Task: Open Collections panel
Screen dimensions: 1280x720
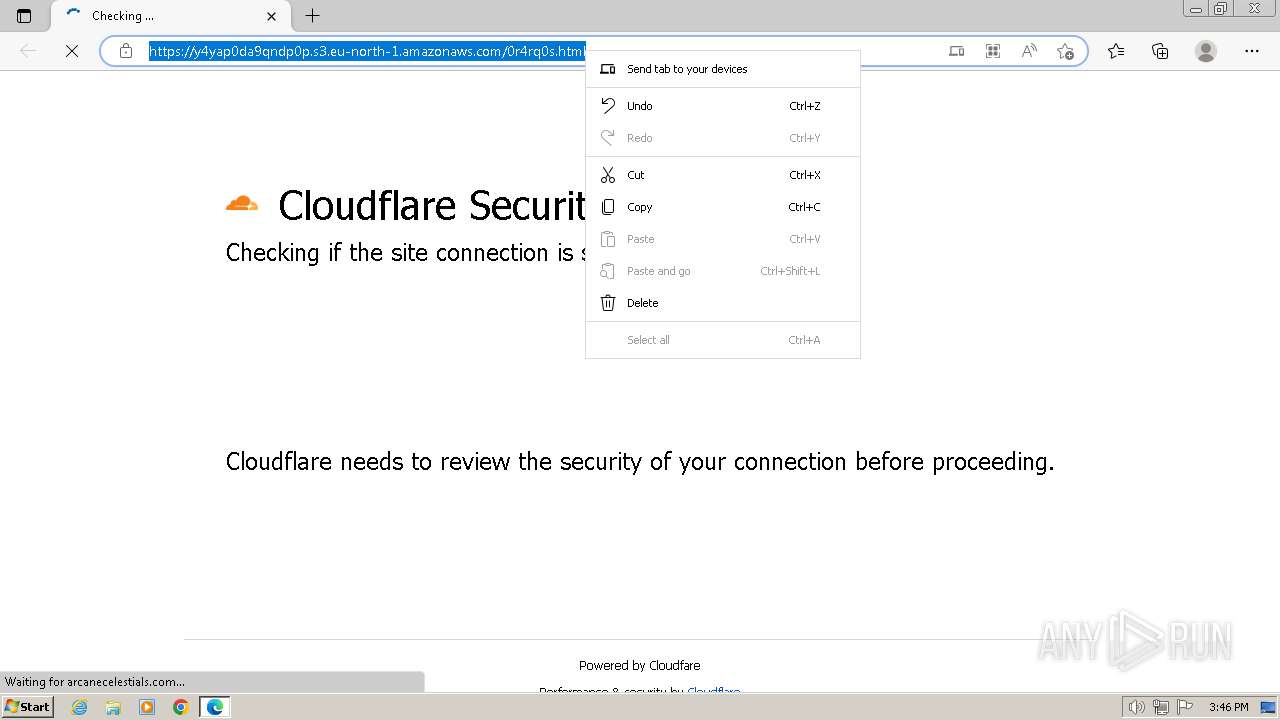Action: click(1160, 51)
